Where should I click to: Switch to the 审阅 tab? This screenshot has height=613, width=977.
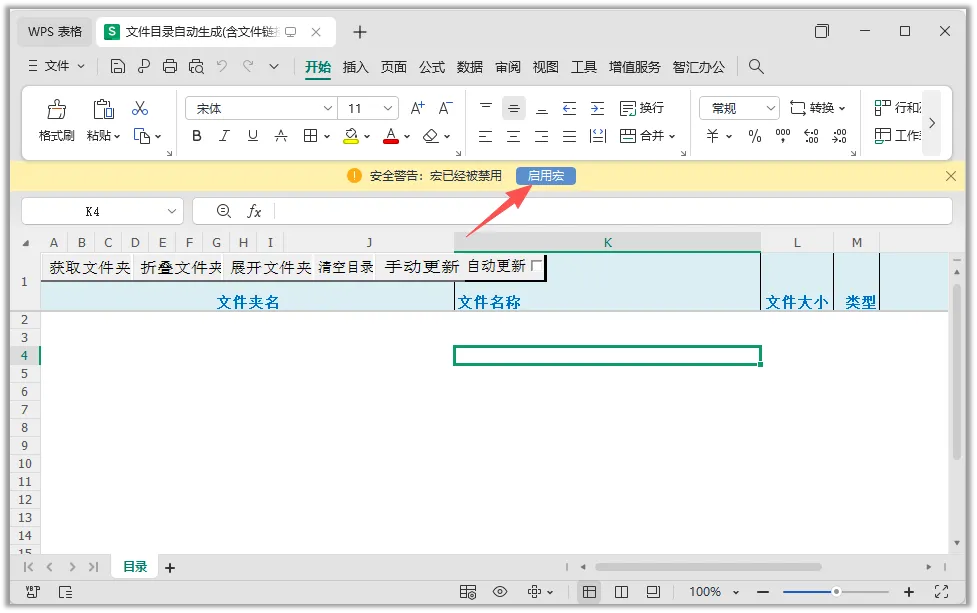coord(508,67)
